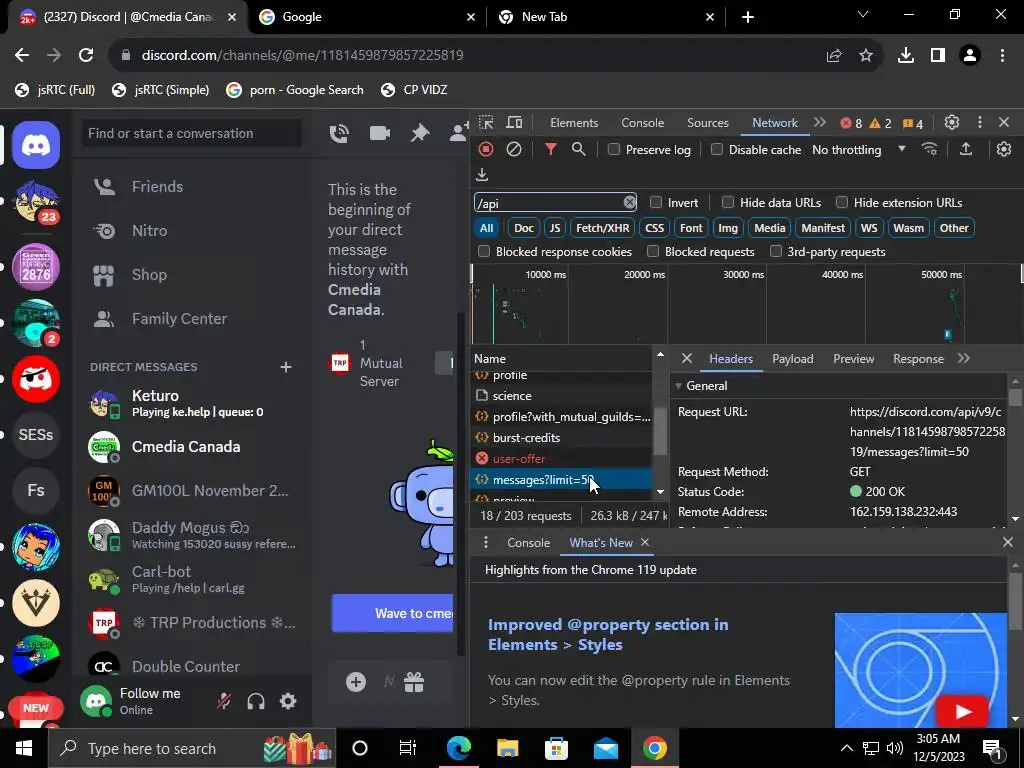Filter requests by WS type
This screenshot has width=1024, height=768.
point(869,228)
